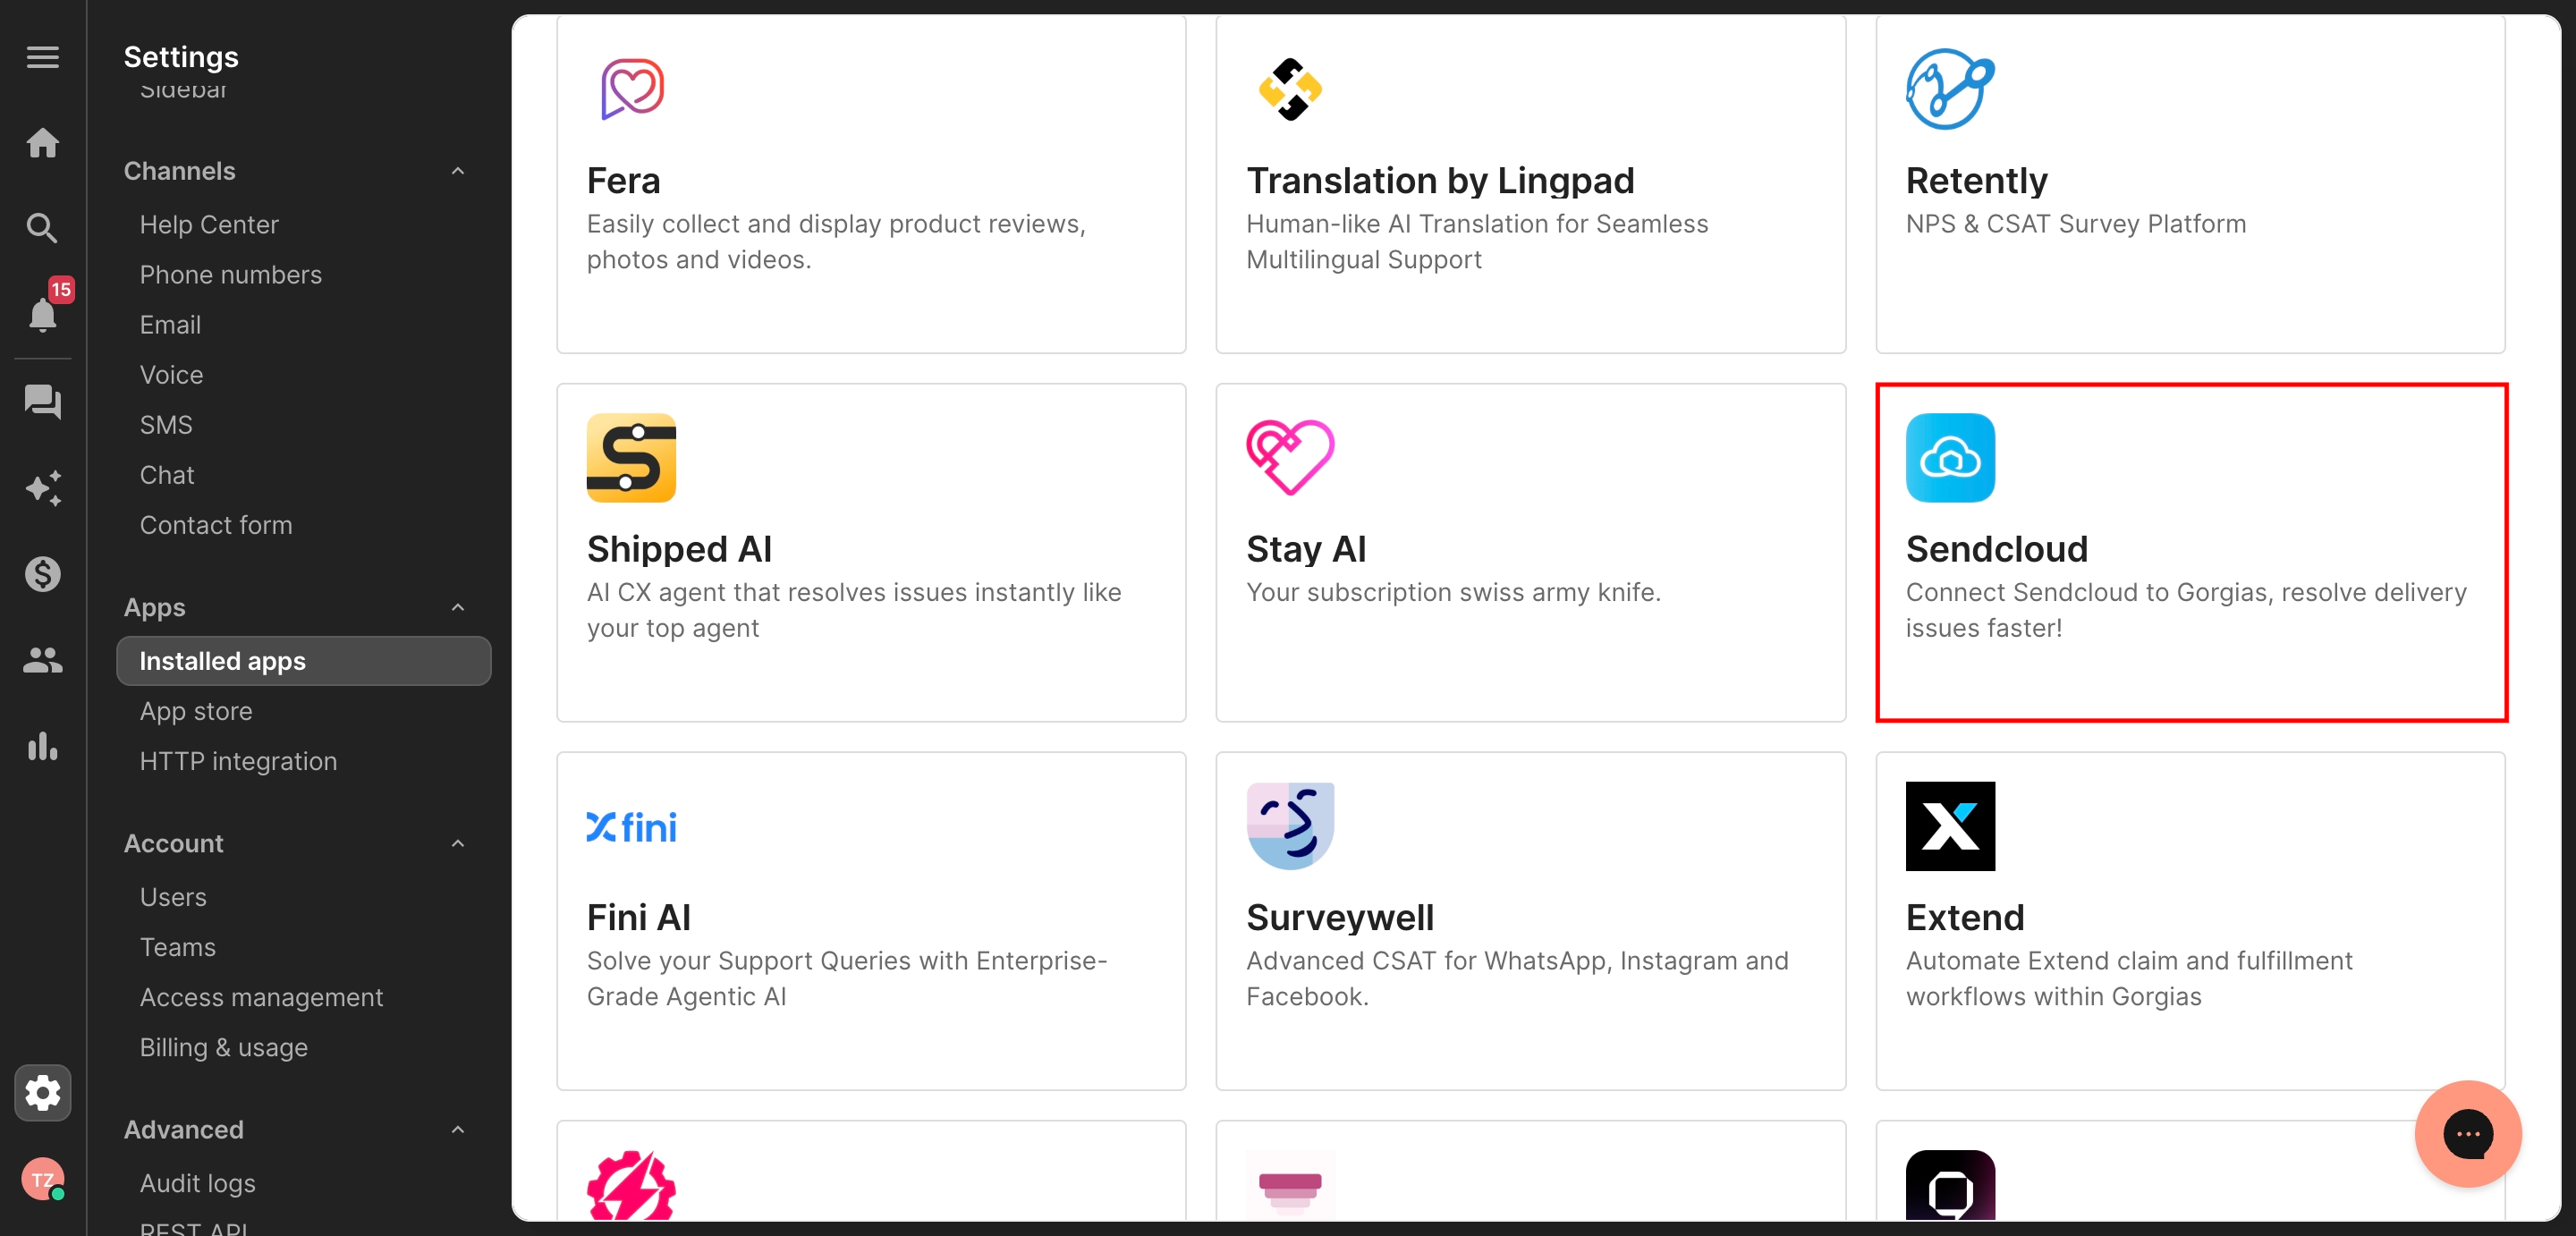
Task: Open the Sendcloud app card
Action: point(2190,552)
